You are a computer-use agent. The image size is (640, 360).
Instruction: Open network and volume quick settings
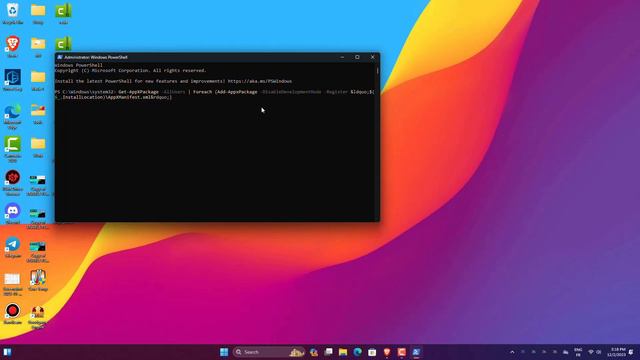[595, 352]
